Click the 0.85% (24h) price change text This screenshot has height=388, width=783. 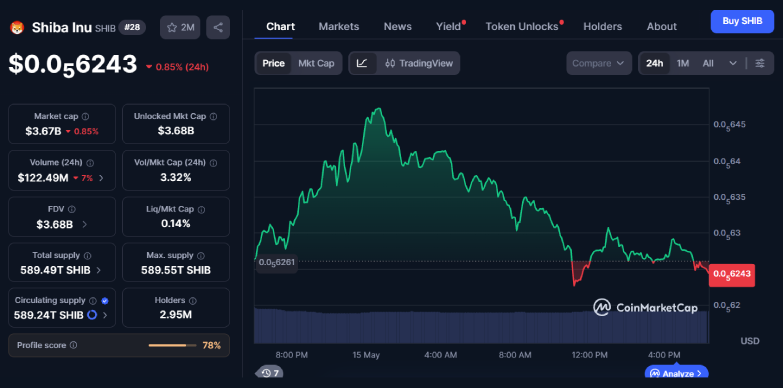pos(182,67)
